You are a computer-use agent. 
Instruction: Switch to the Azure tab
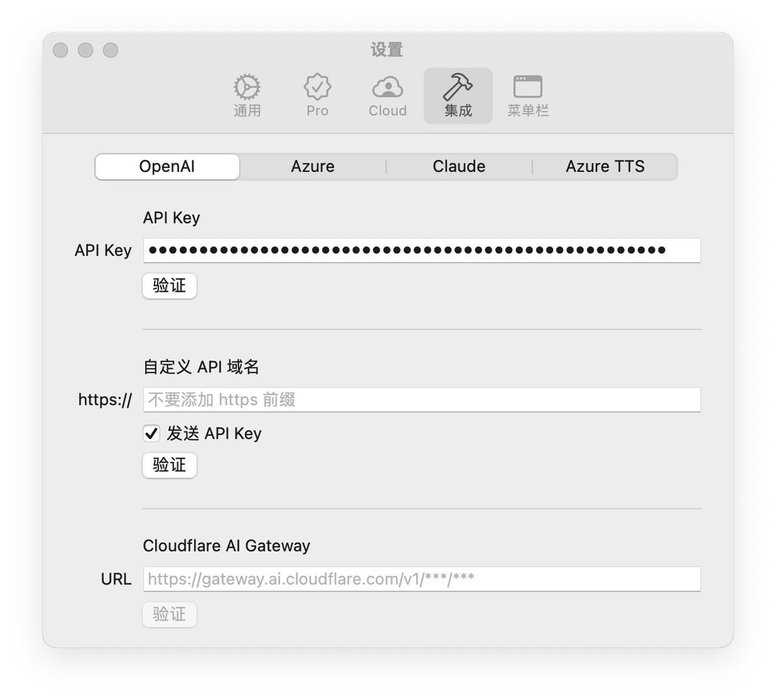313,167
